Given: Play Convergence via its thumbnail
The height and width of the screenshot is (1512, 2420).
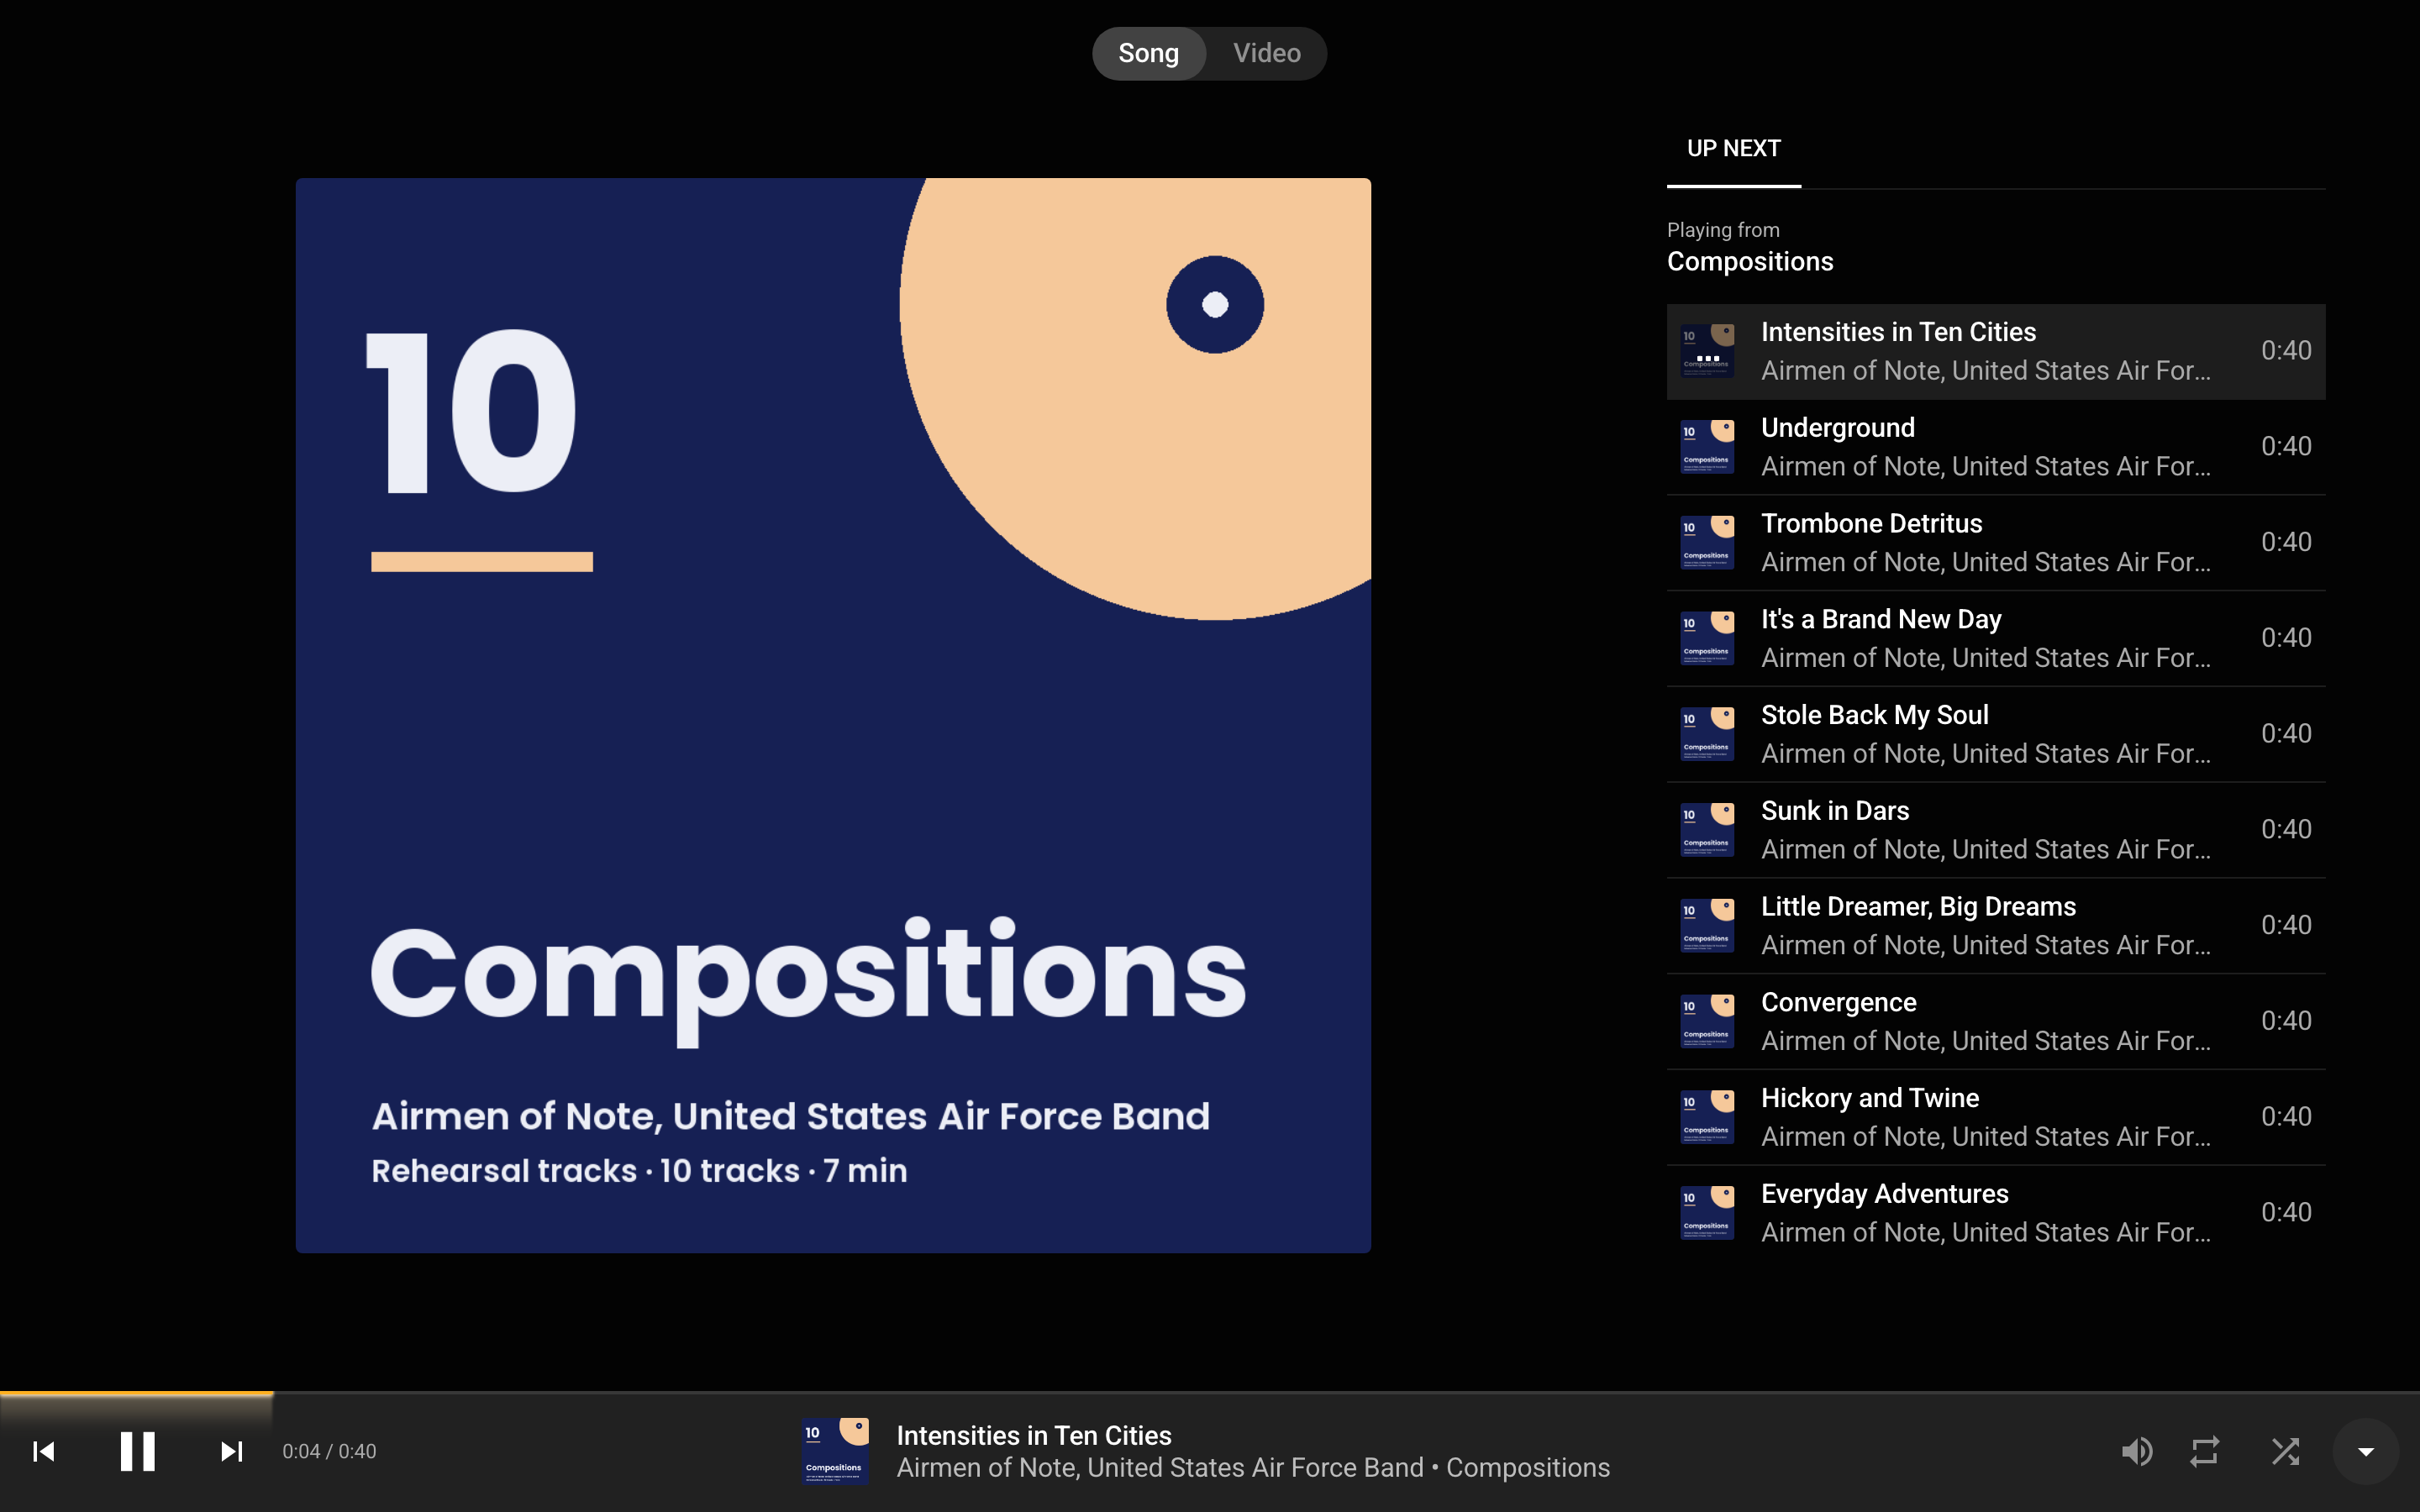Looking at the screenshot, I should pyautogui.click(x=1708, y=1021).
